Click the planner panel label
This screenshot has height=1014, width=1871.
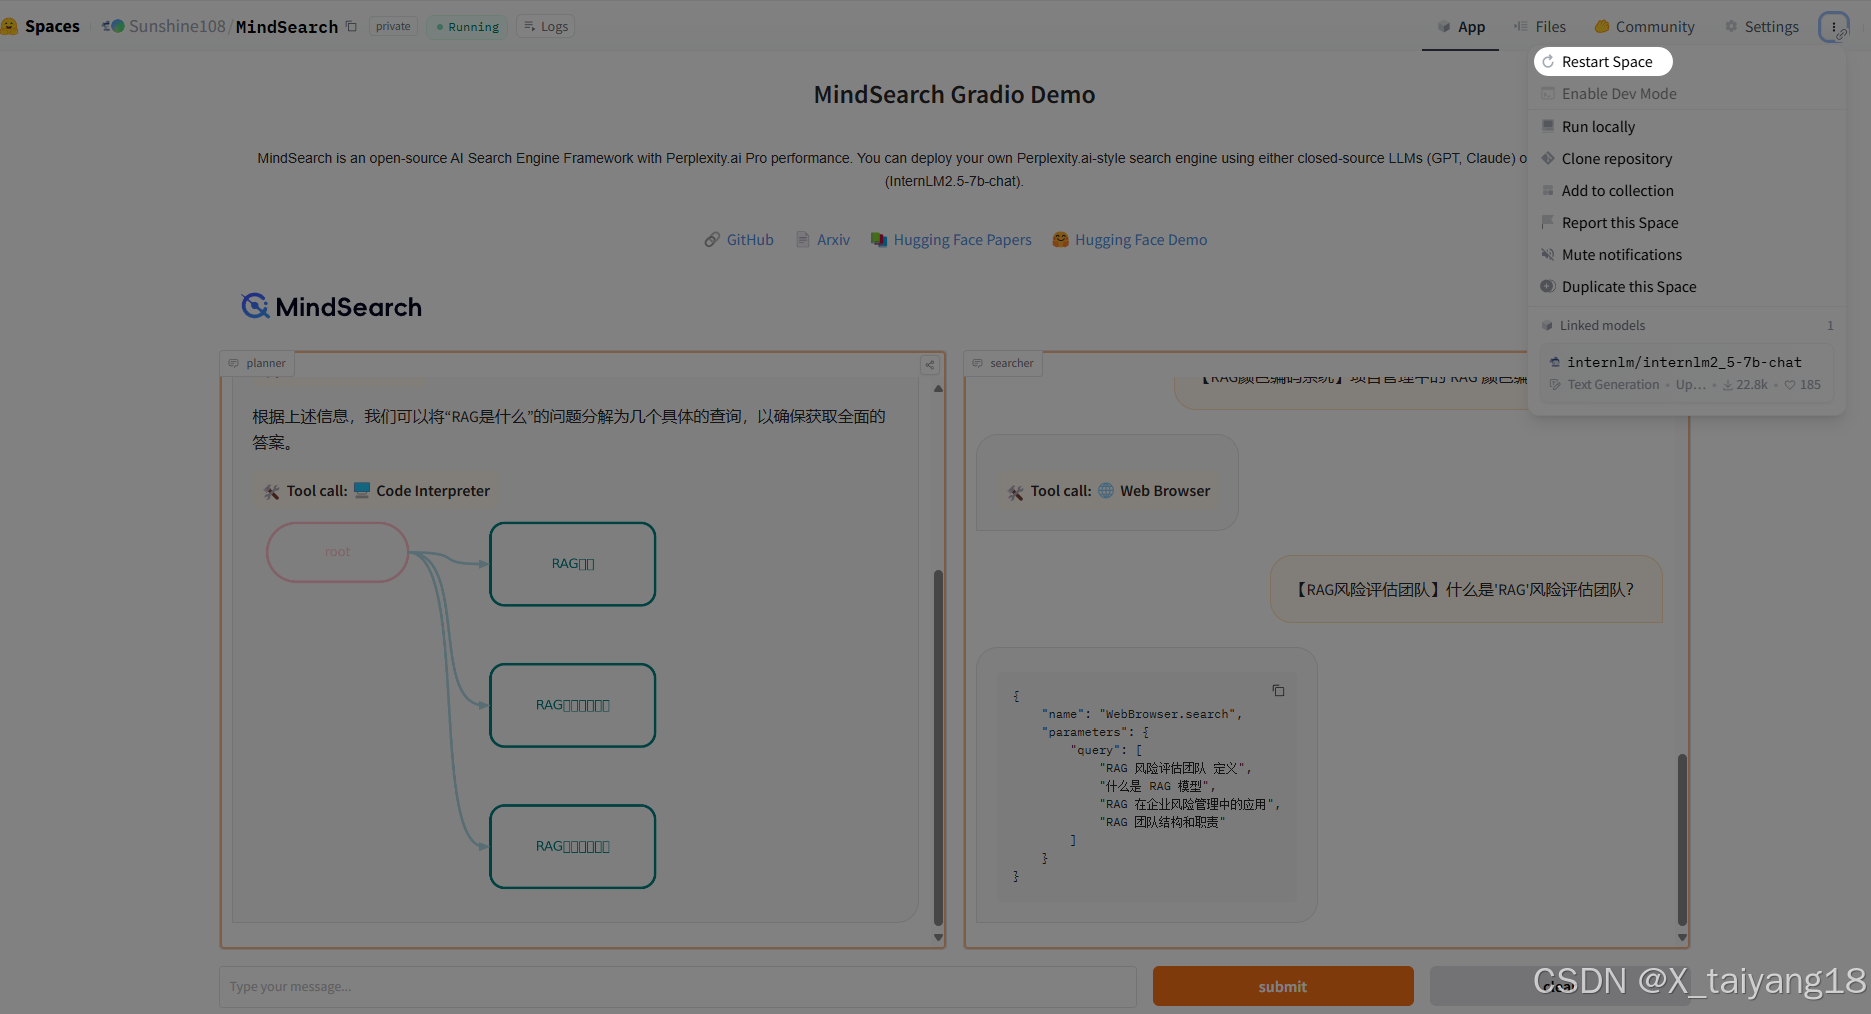[257, 363]
